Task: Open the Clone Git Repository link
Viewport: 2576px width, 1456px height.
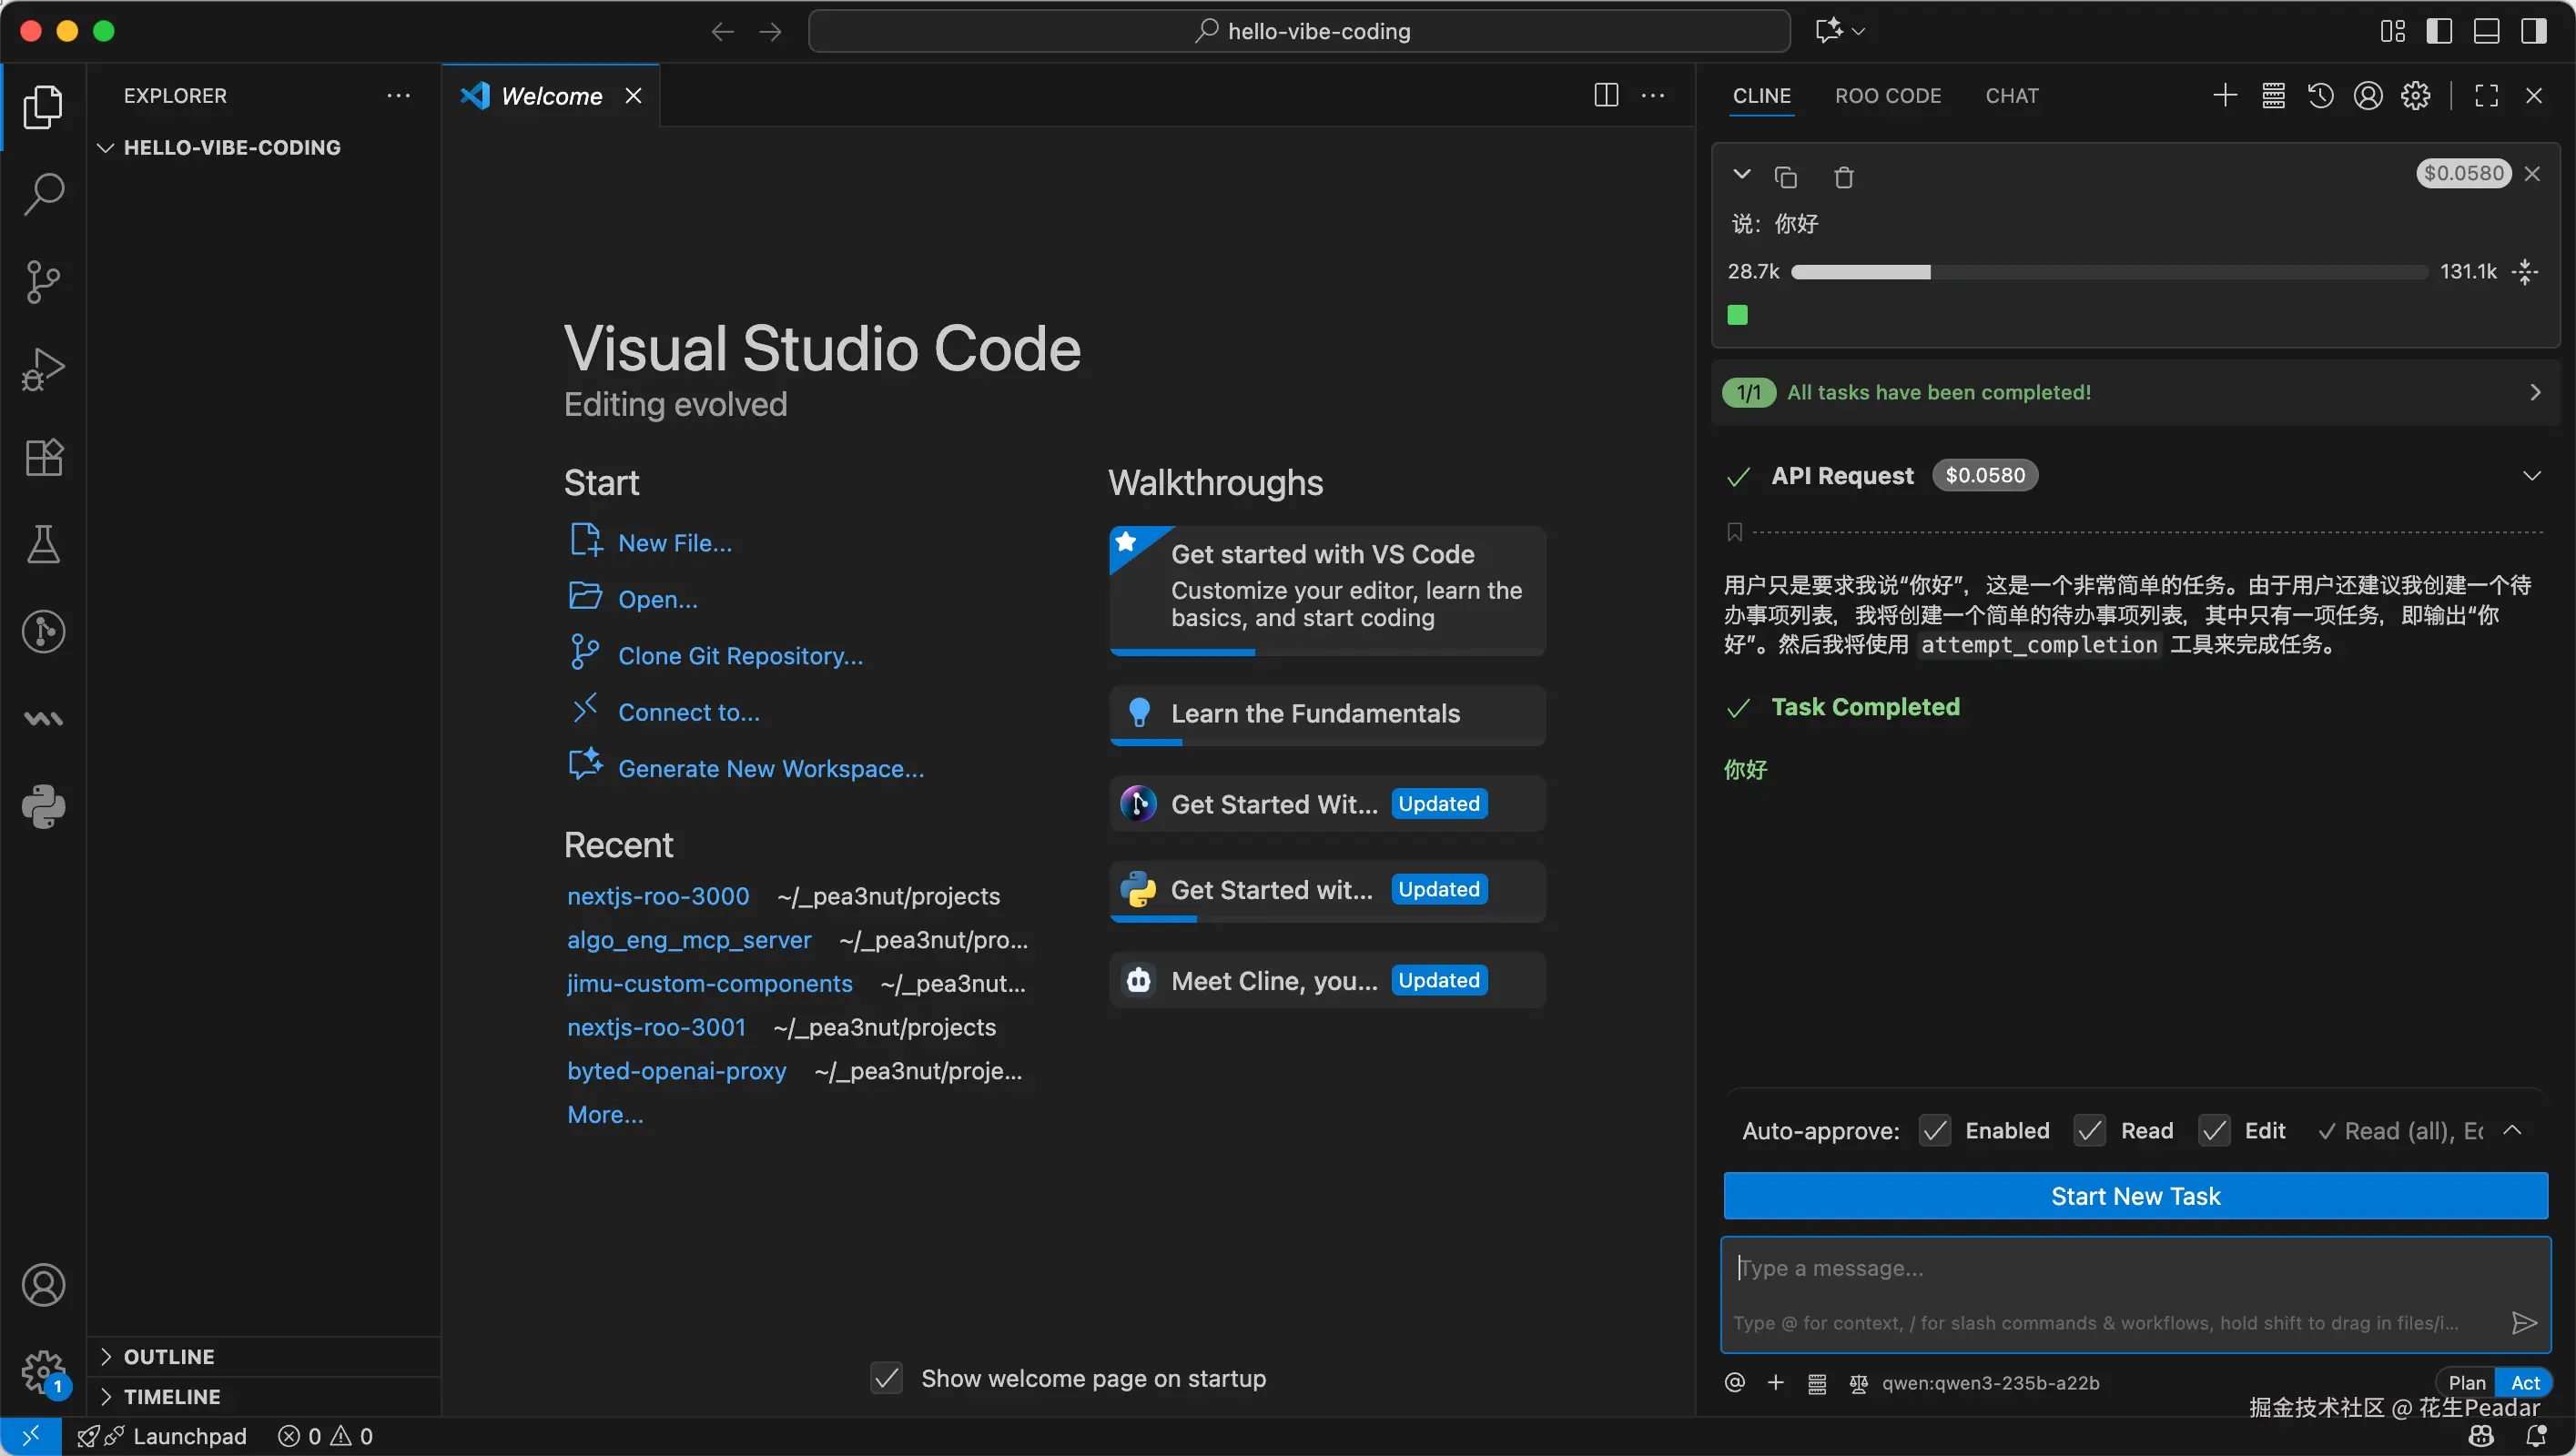Action: [x=740, y=656]
